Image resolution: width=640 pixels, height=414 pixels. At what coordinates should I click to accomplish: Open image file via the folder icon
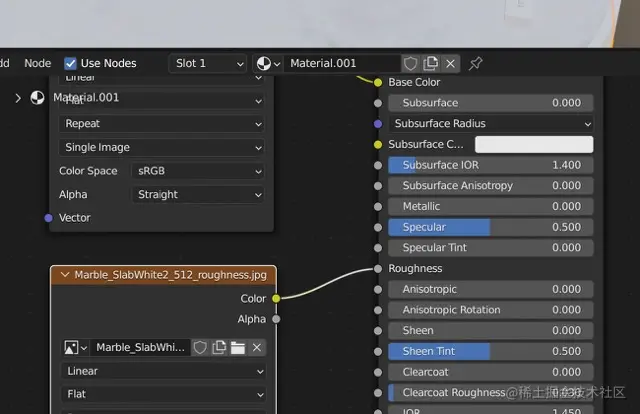[x=238, y=348]
